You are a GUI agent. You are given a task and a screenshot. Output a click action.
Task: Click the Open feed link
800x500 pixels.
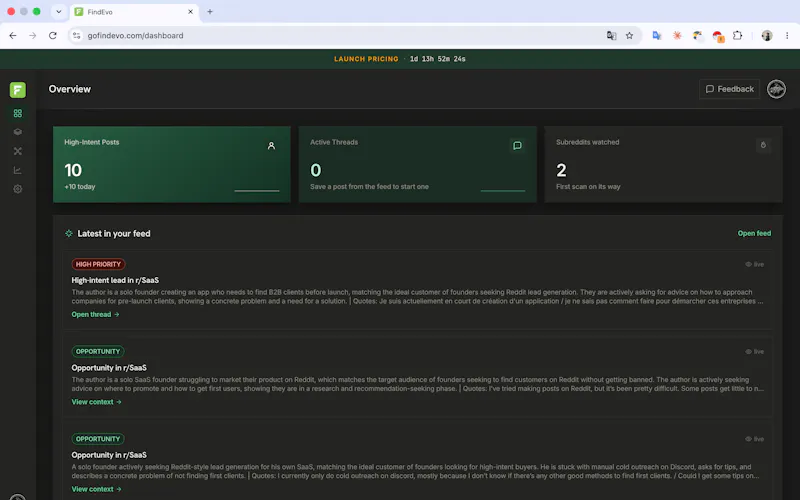754,233
